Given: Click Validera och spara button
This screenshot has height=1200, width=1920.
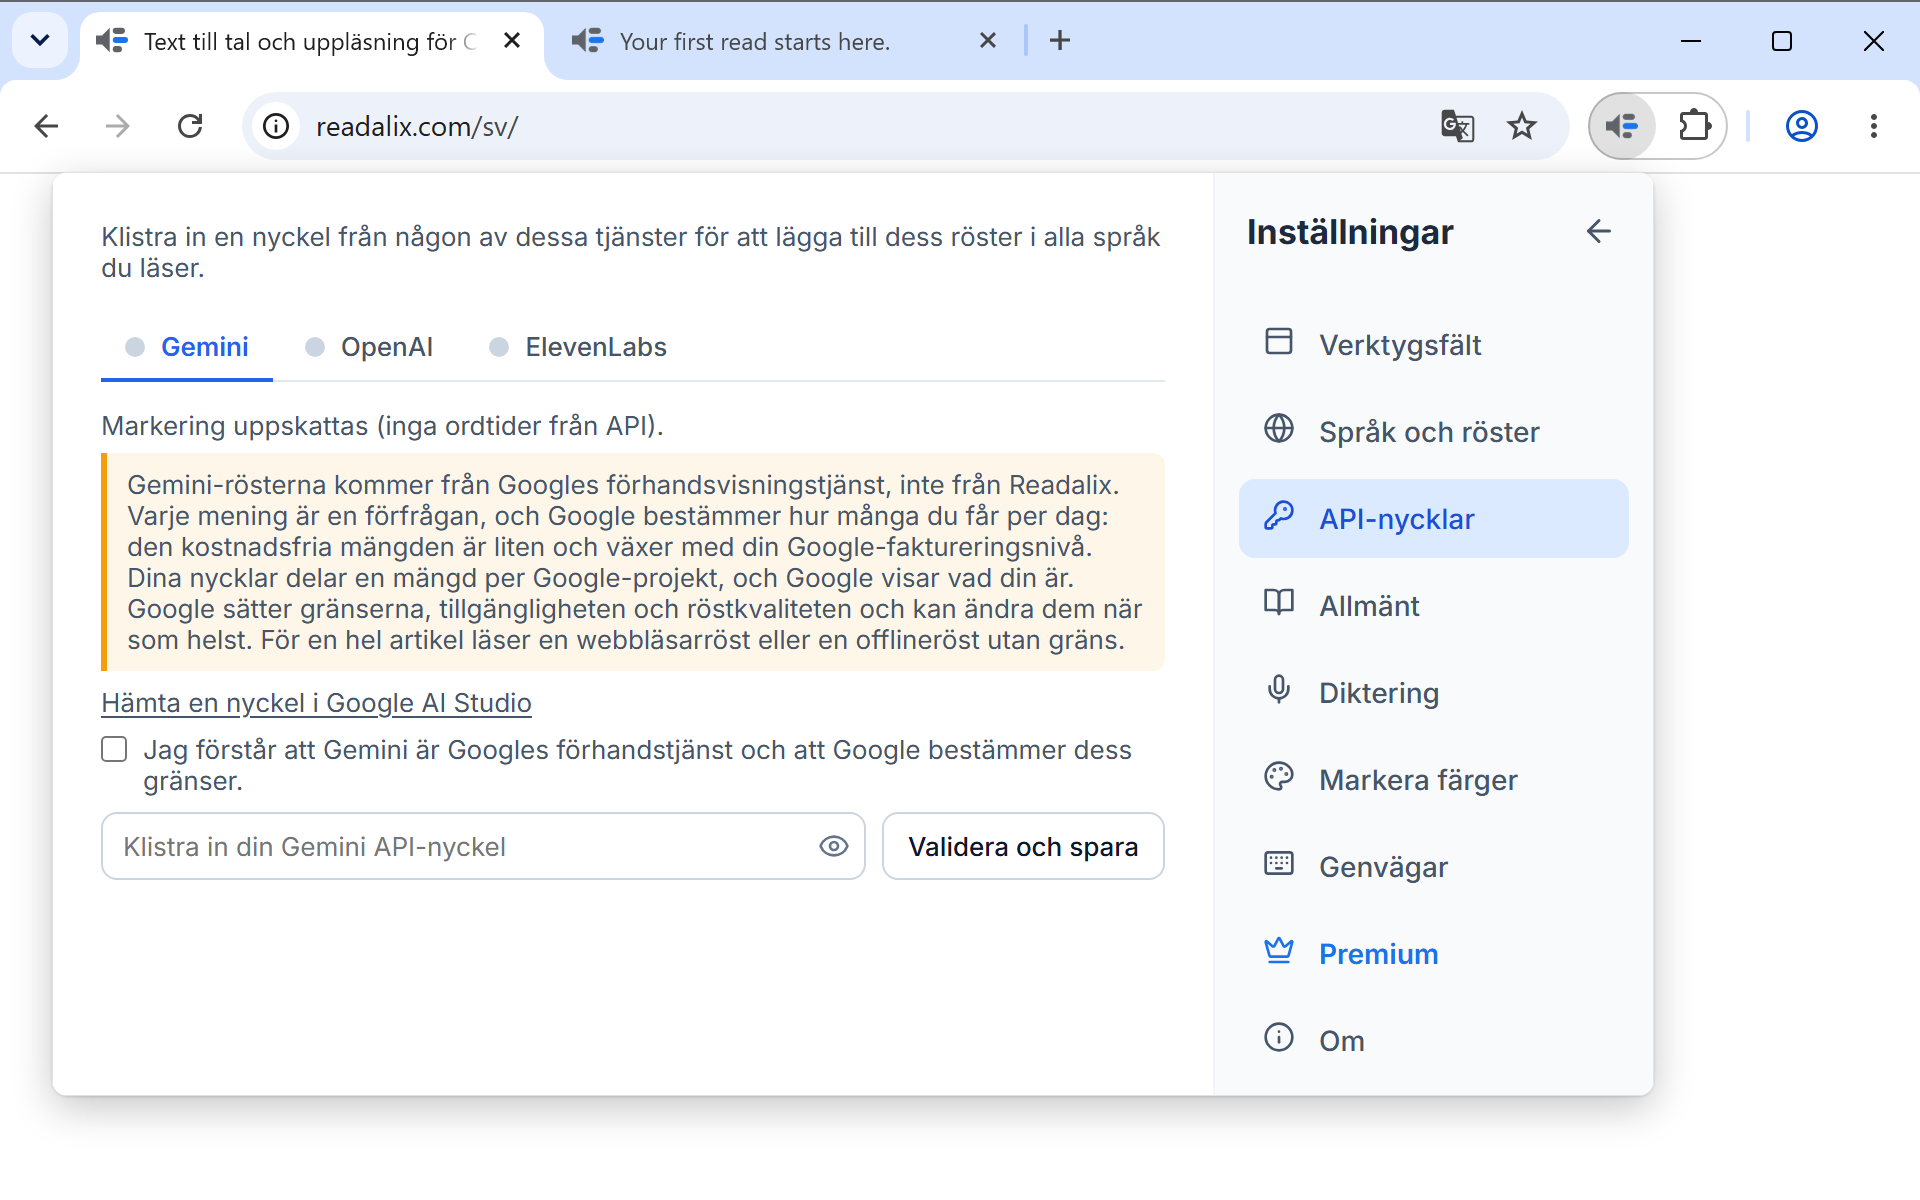Looking at the screenshot, I should (1023, 846).
